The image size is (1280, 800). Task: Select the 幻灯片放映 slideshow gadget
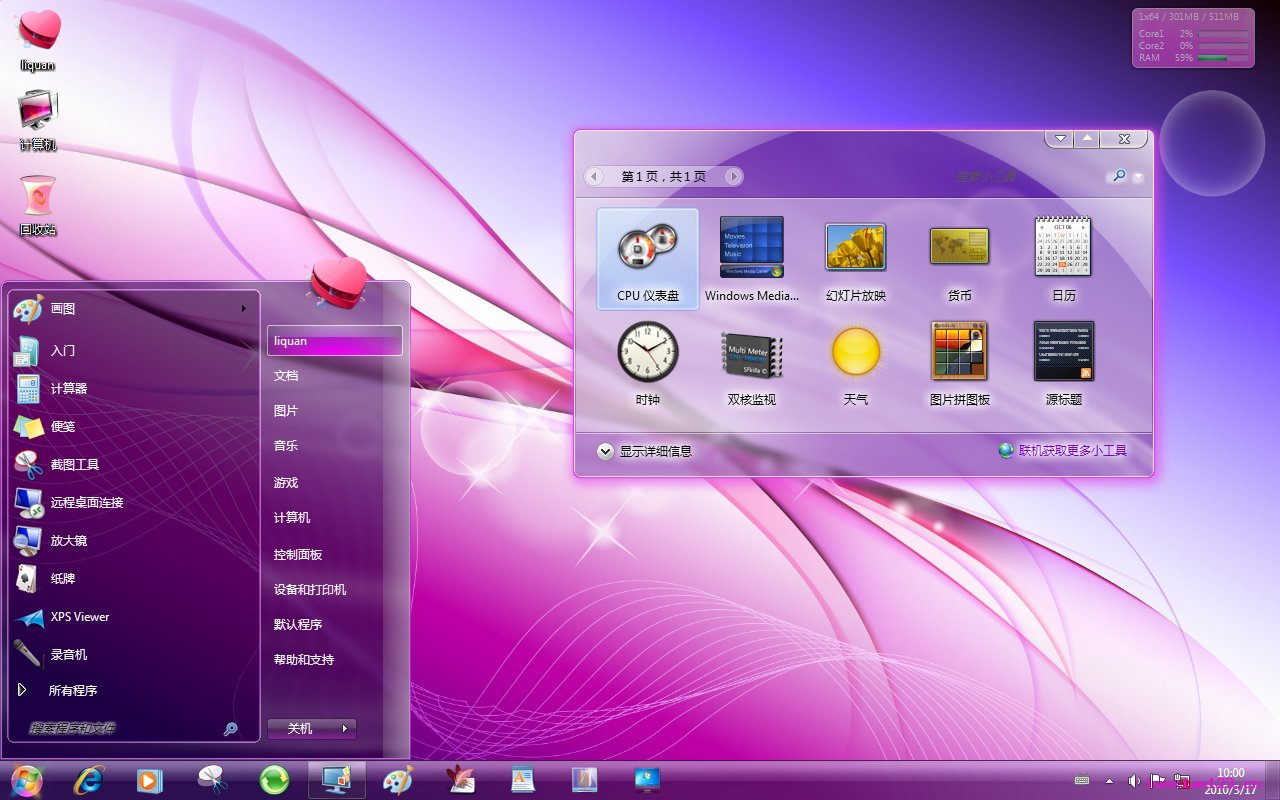click(856, 259)
